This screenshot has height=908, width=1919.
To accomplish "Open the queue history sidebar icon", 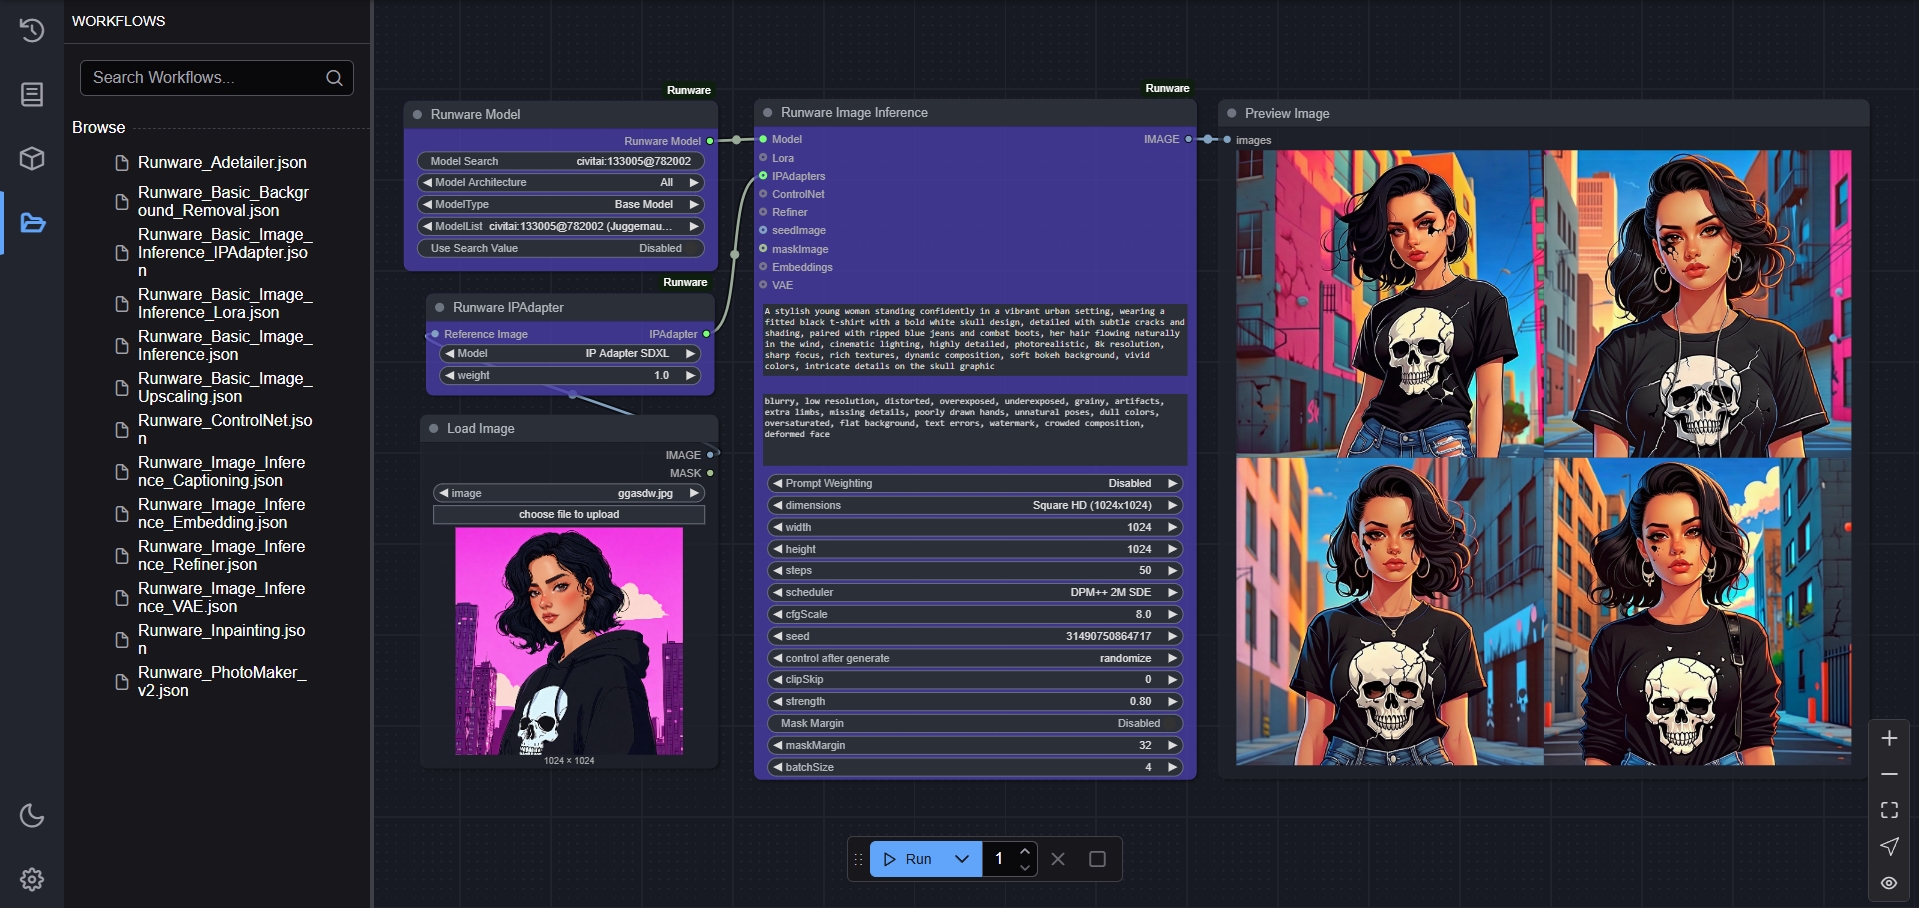I will [x=32, y=30].
